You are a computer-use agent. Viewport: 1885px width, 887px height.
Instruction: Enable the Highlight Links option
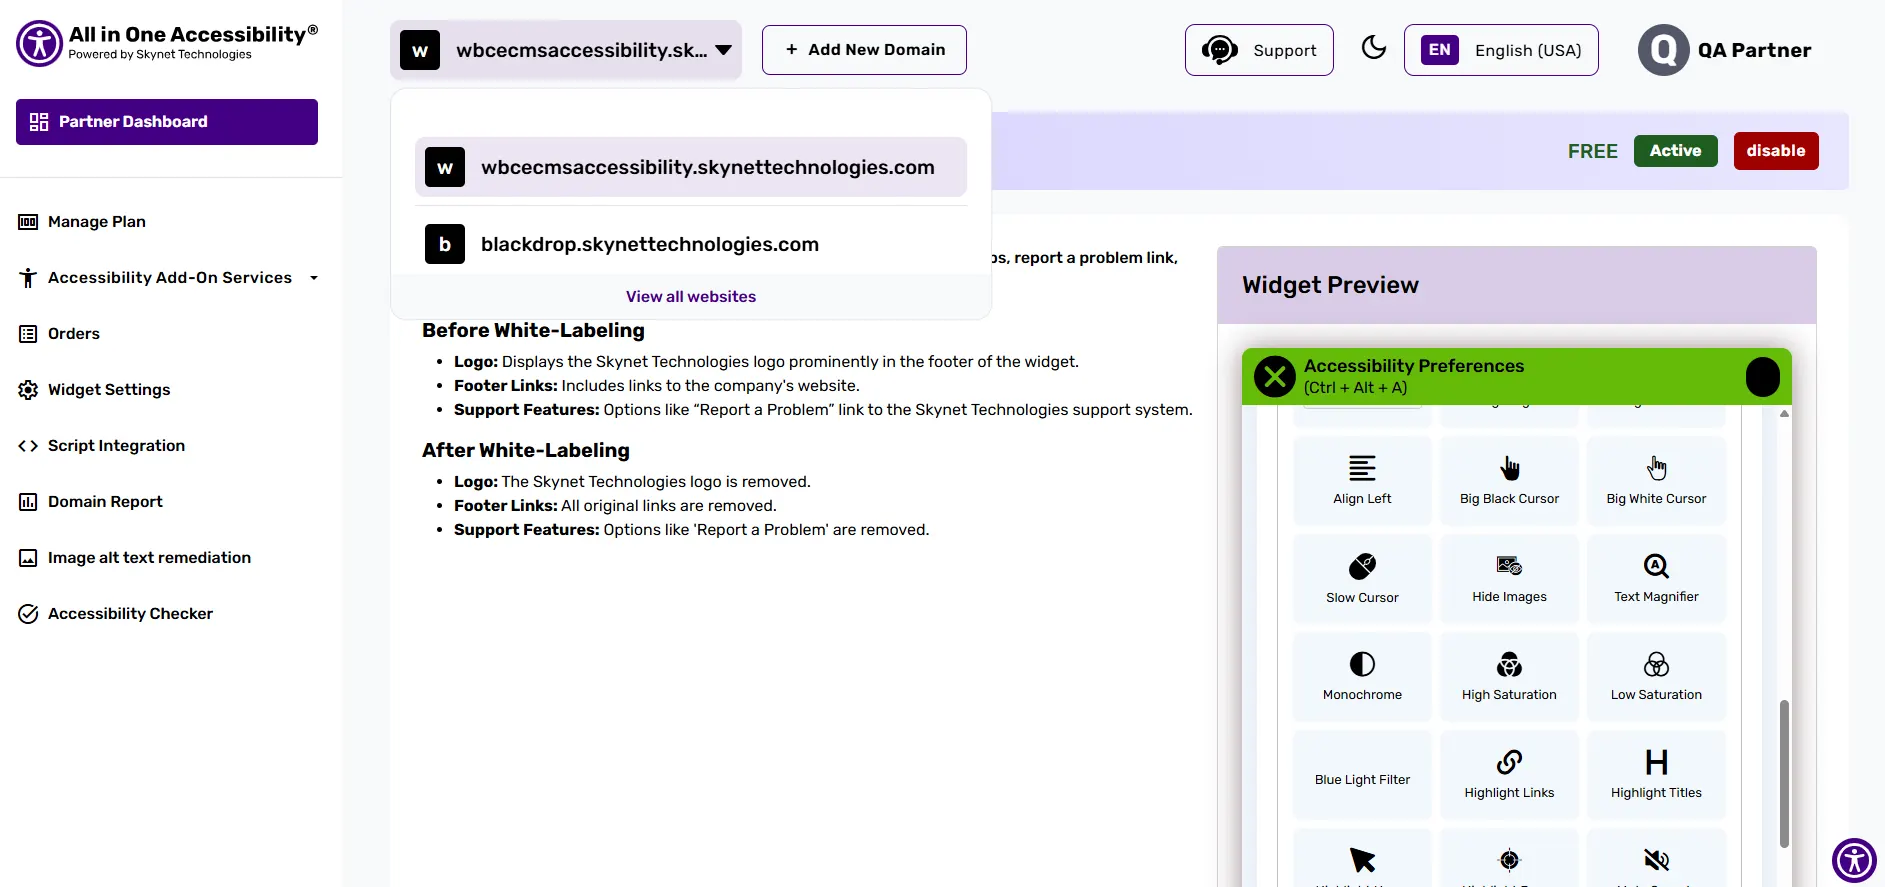(1509, 775)
